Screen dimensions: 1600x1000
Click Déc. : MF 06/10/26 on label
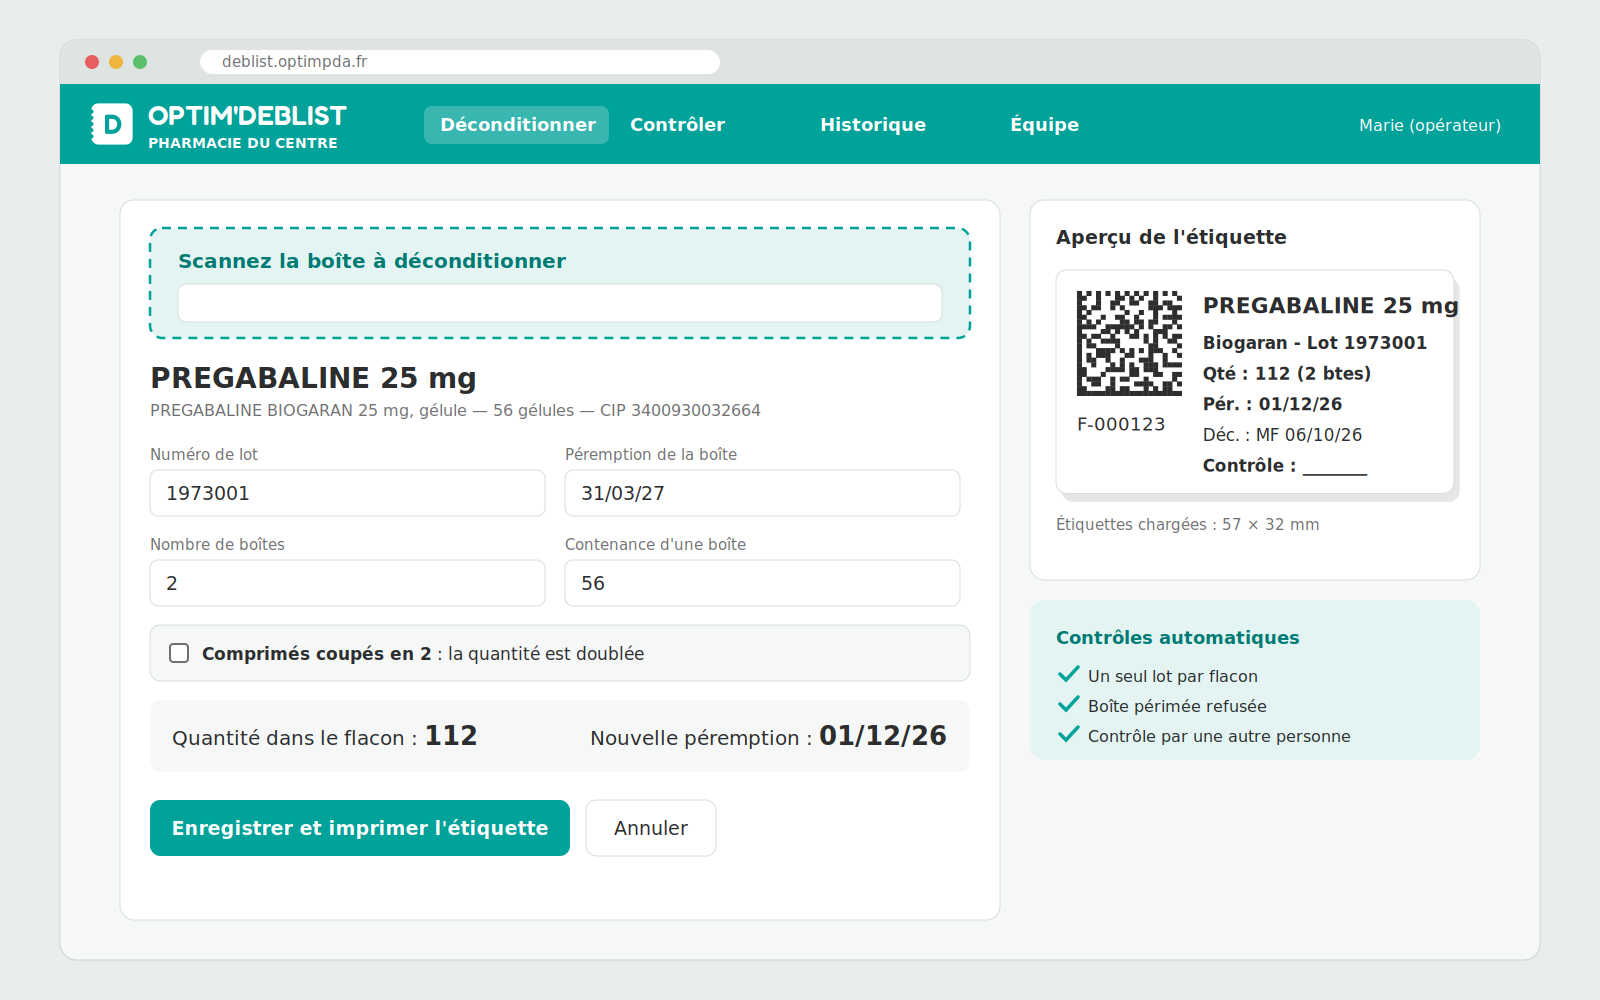pos(1282,435)
